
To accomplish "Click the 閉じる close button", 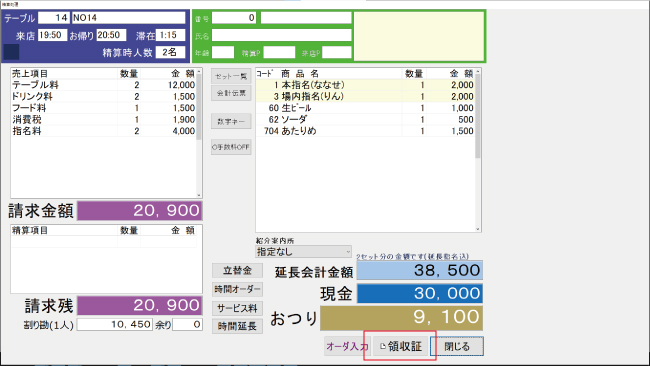I will [457, 346].
